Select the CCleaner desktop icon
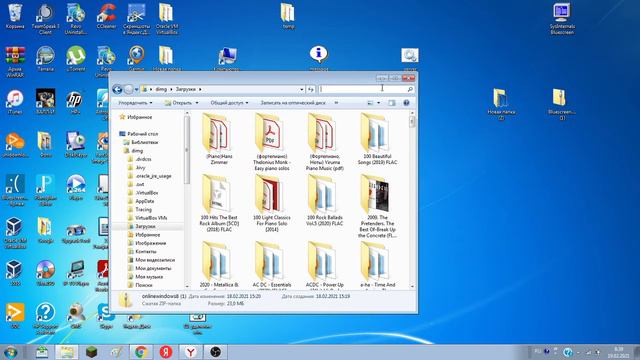Image resolution: width=640 pixels, height=360 pixels. coord(106,17)
